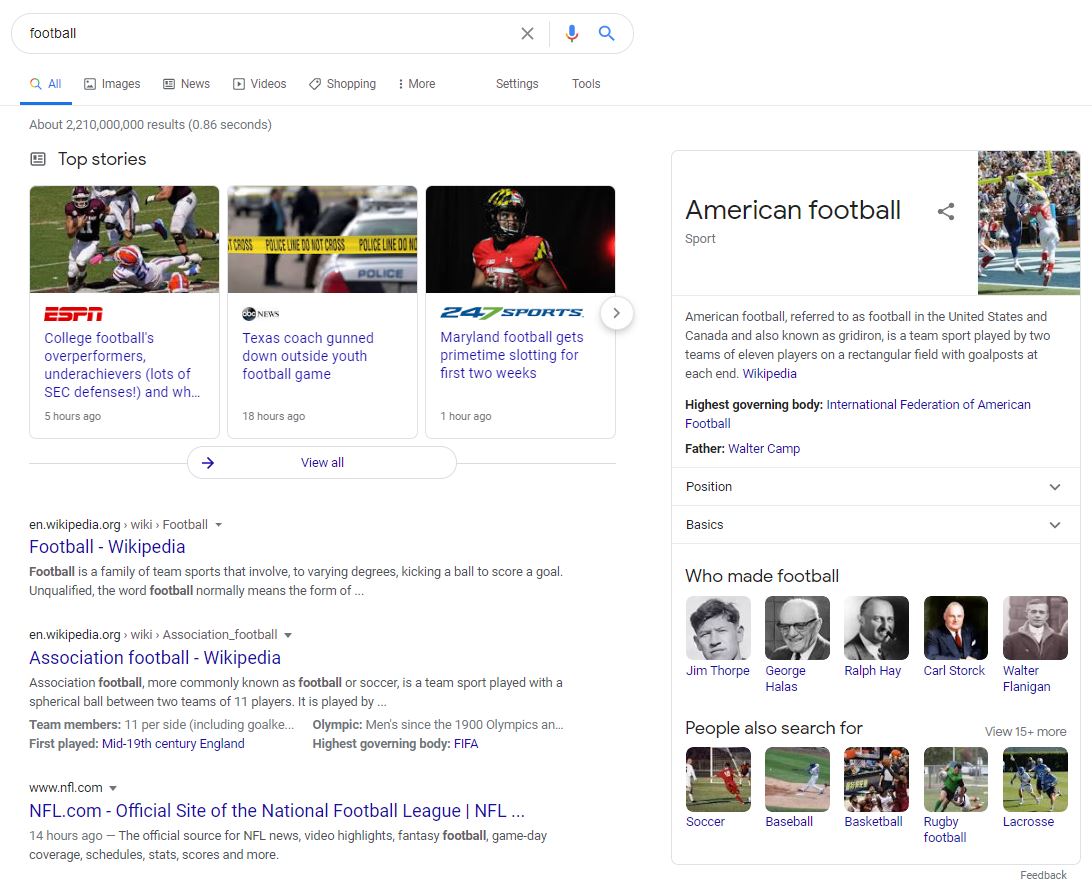Screen dimensions: 1092x888
Task: Start voice search with the microphone icon
Action: point(572,33)
